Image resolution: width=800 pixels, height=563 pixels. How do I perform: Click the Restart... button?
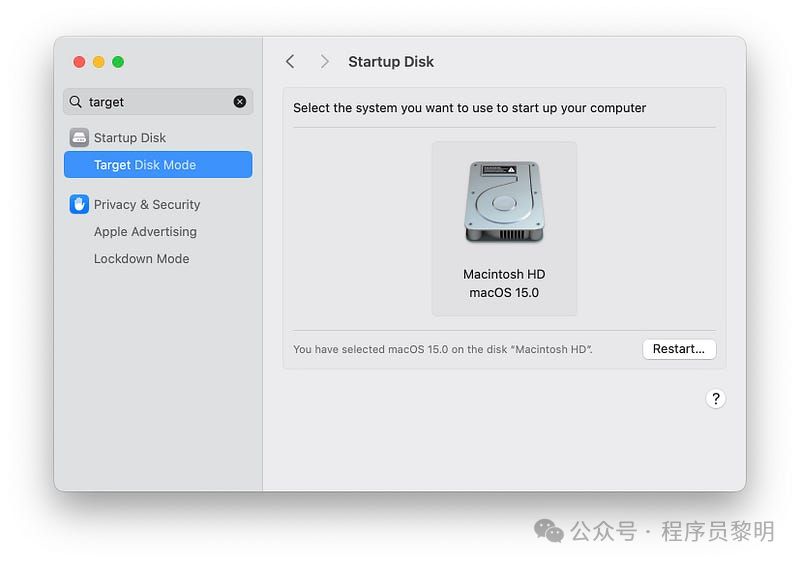[679, 349]
